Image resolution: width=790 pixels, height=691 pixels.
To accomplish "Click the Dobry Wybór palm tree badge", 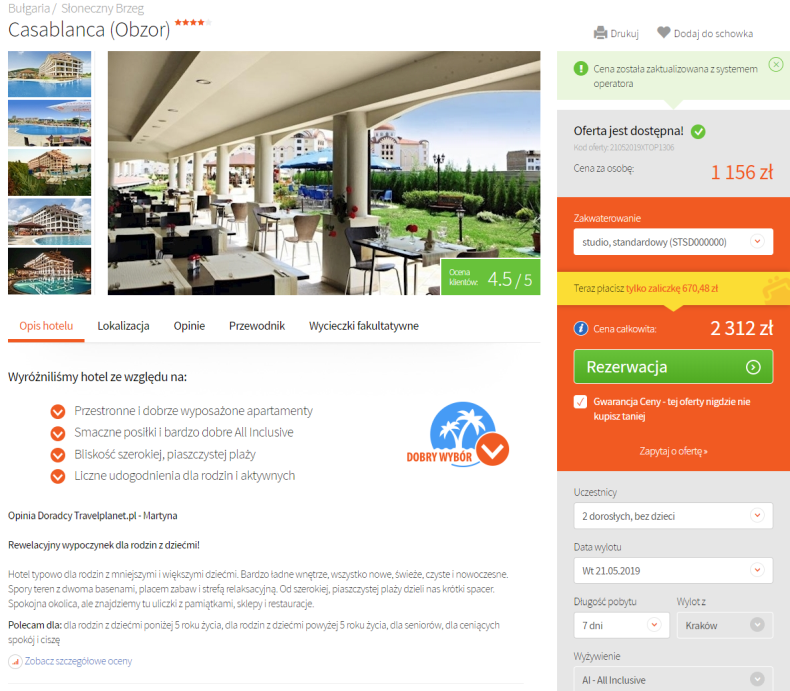I will pyautogui.click(x=458, y=434).
